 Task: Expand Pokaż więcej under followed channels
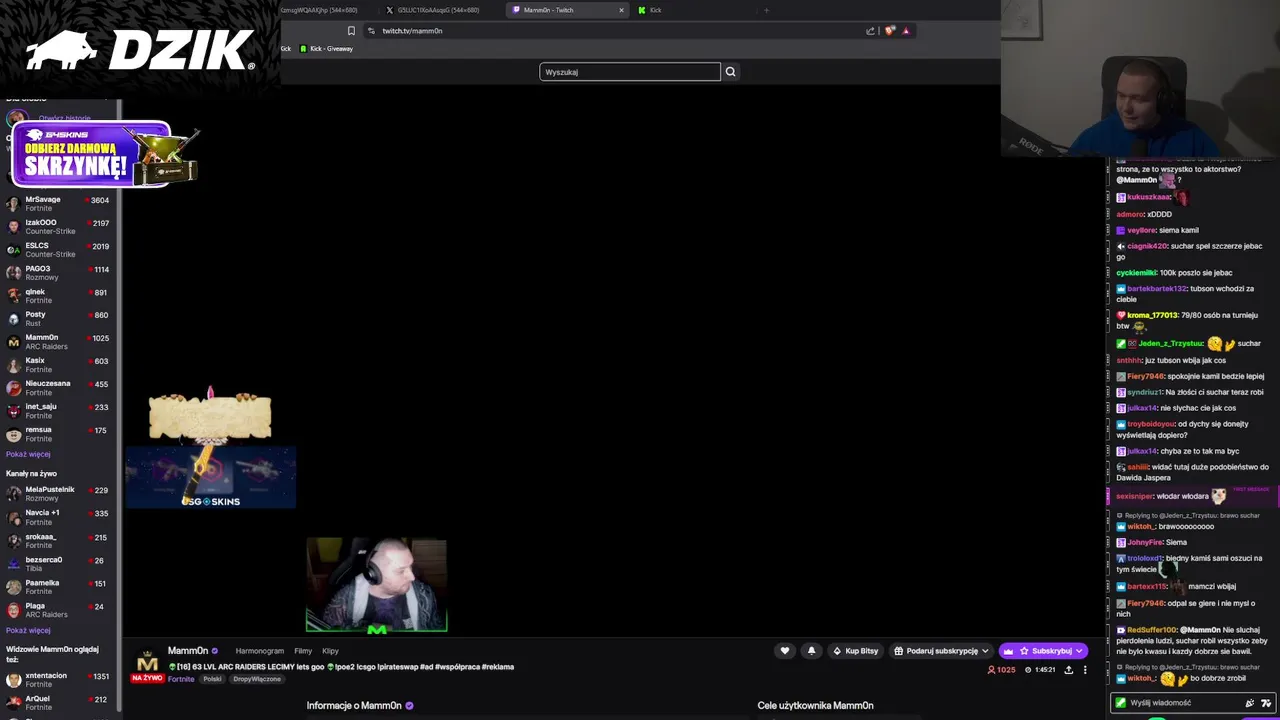[28, 454]
